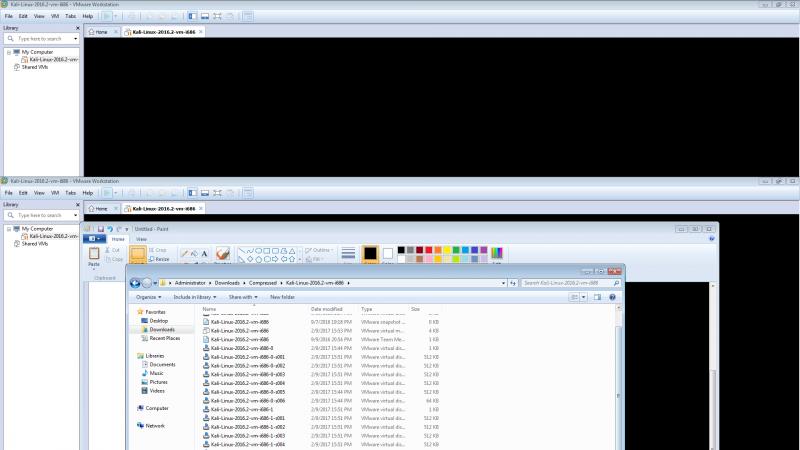800x450 pixels.
Task: Click the New folder button in Explorer
Action: [x=282, y=297]
